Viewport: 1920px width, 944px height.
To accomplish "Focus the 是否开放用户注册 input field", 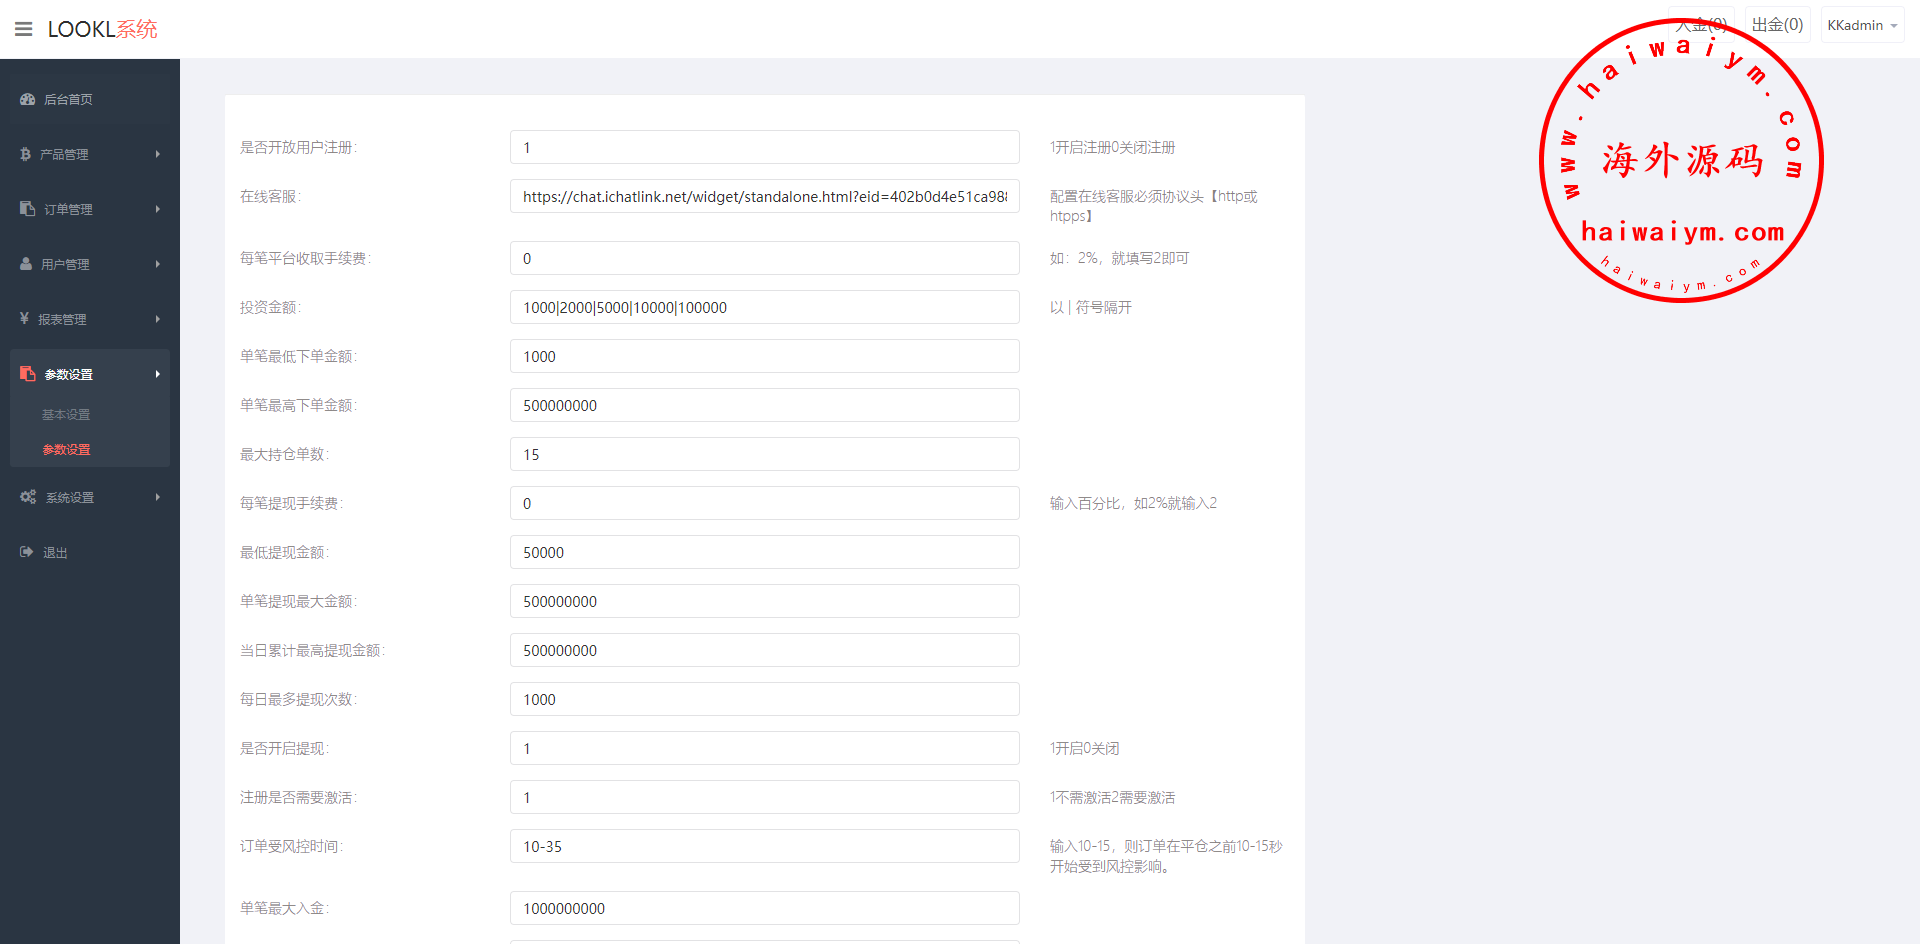I will point(764,147).
